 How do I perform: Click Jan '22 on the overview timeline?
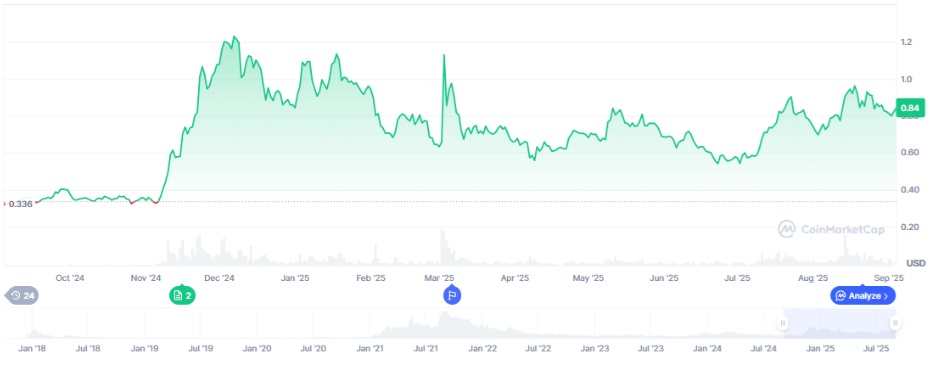(482, 349)
